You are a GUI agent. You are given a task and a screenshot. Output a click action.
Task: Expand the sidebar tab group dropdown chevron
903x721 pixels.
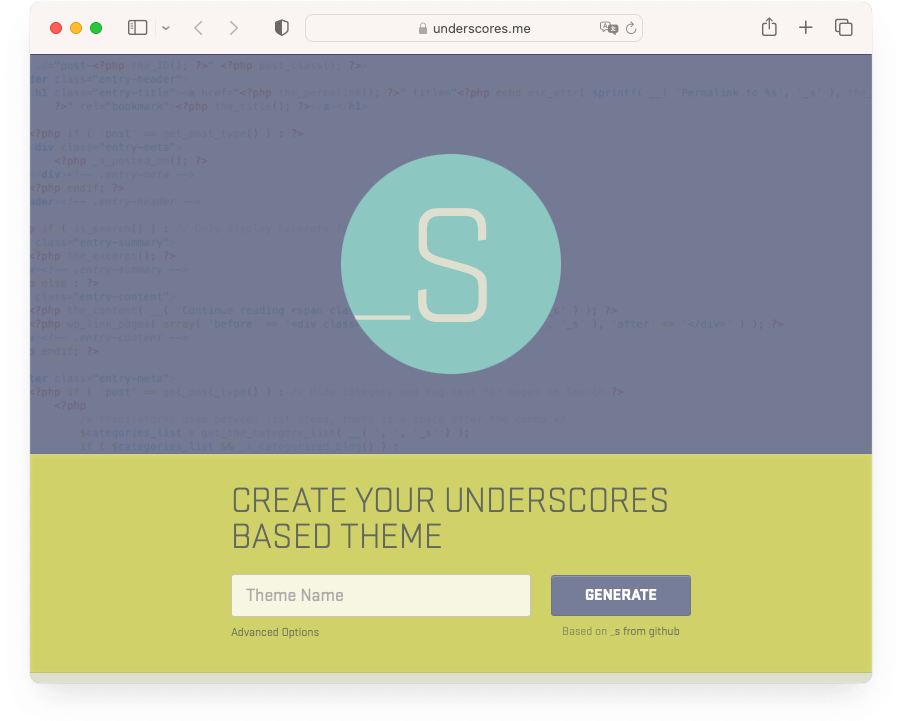(x=166, y=29)
